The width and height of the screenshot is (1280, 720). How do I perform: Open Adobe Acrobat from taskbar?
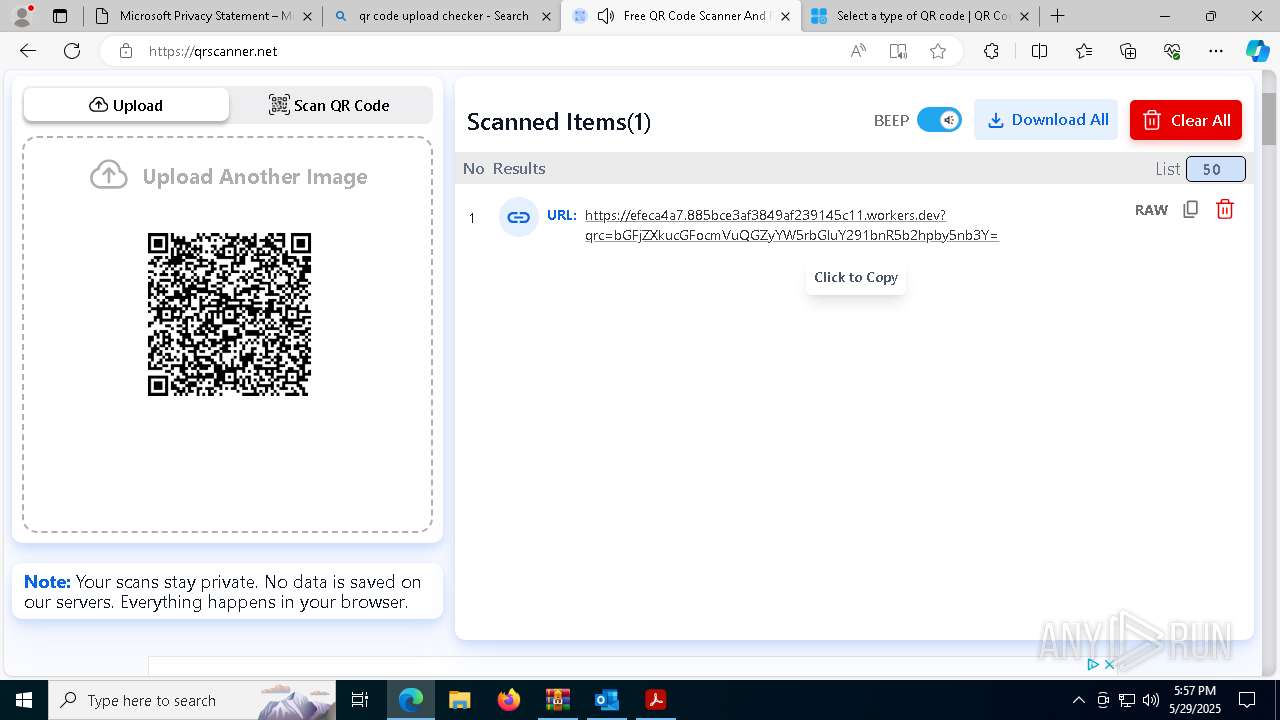click(656, 700)
